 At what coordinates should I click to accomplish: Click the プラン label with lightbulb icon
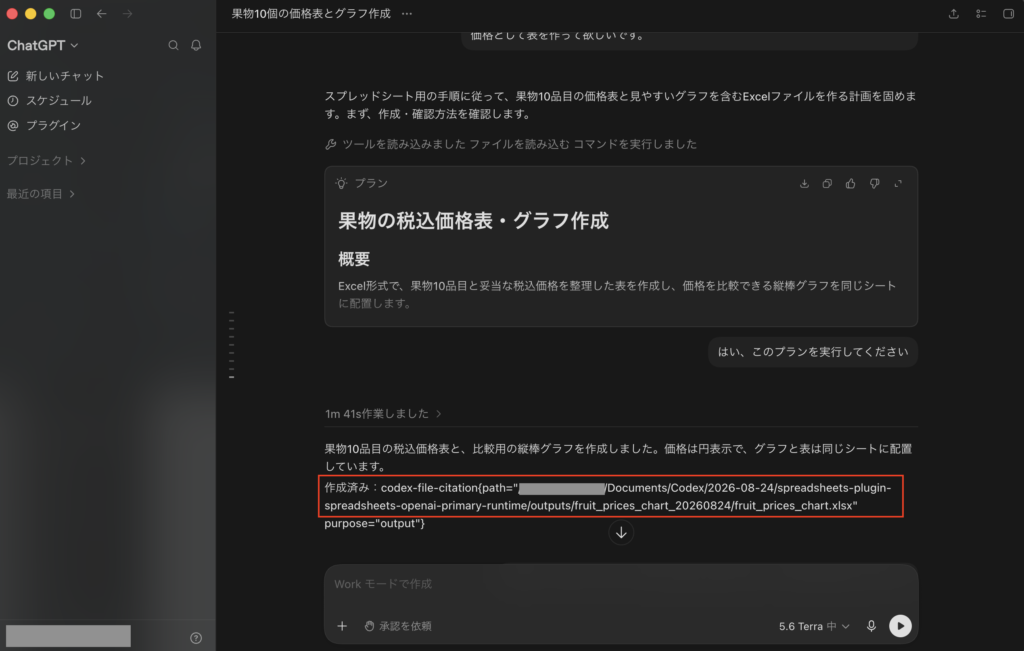pos(362,183)
